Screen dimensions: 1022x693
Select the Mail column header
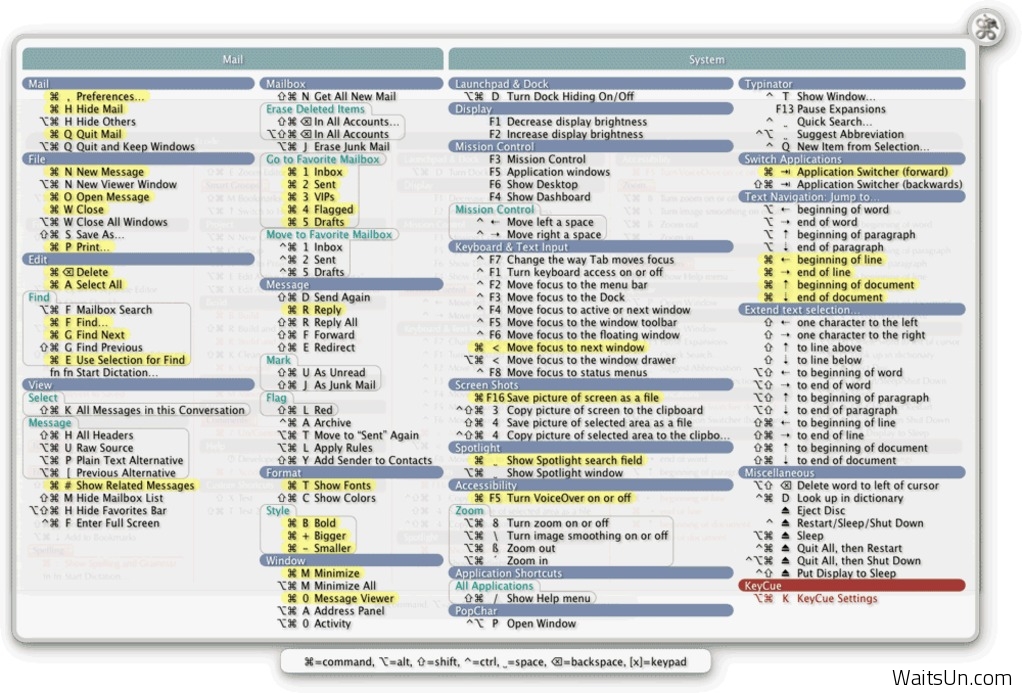tap(232, 59)
